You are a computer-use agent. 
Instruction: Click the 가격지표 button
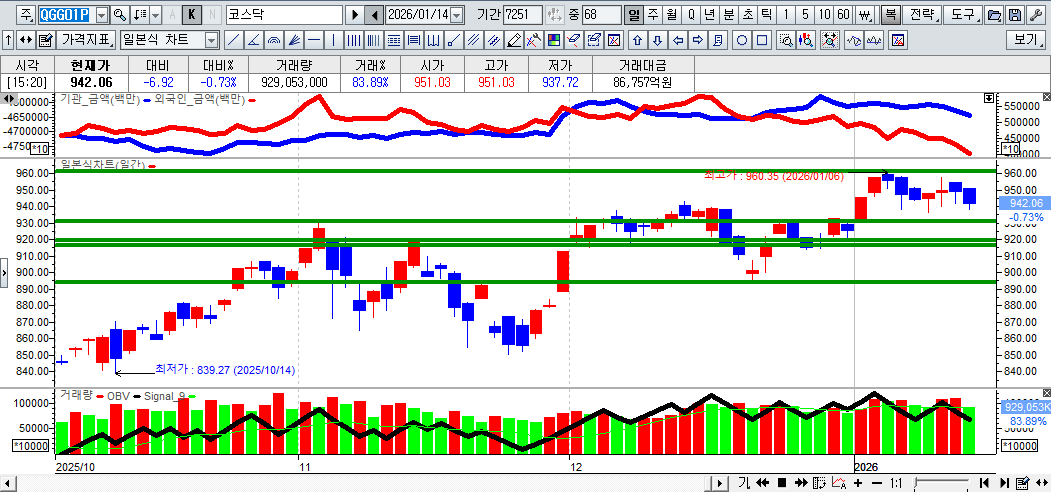coord(87,40)
